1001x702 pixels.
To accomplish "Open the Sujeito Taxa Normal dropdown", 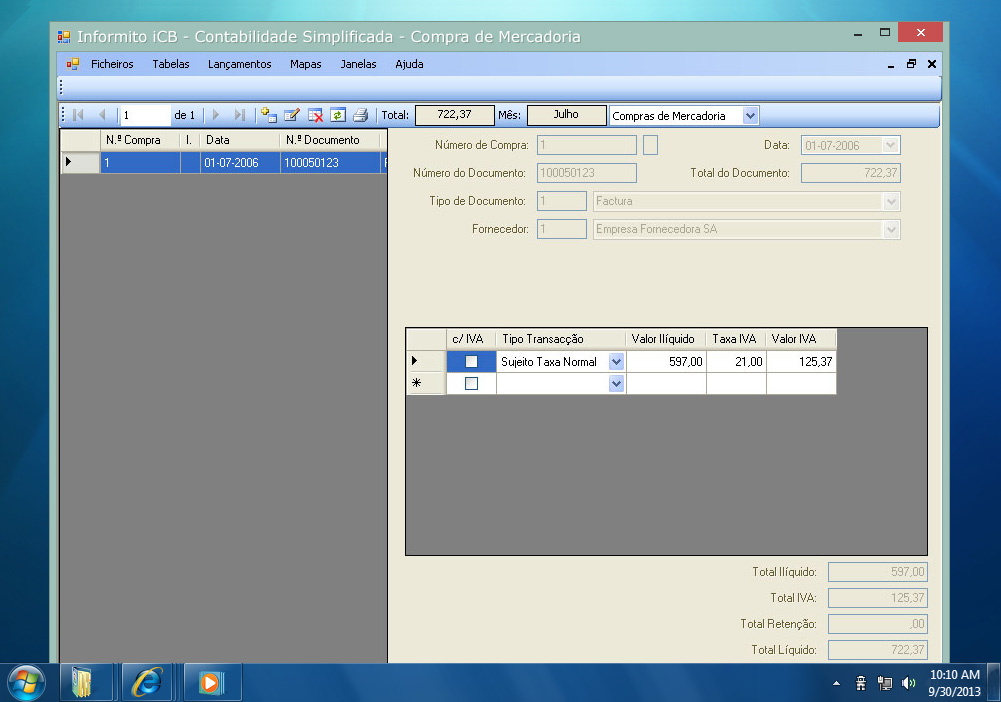I will coord(616,362).
